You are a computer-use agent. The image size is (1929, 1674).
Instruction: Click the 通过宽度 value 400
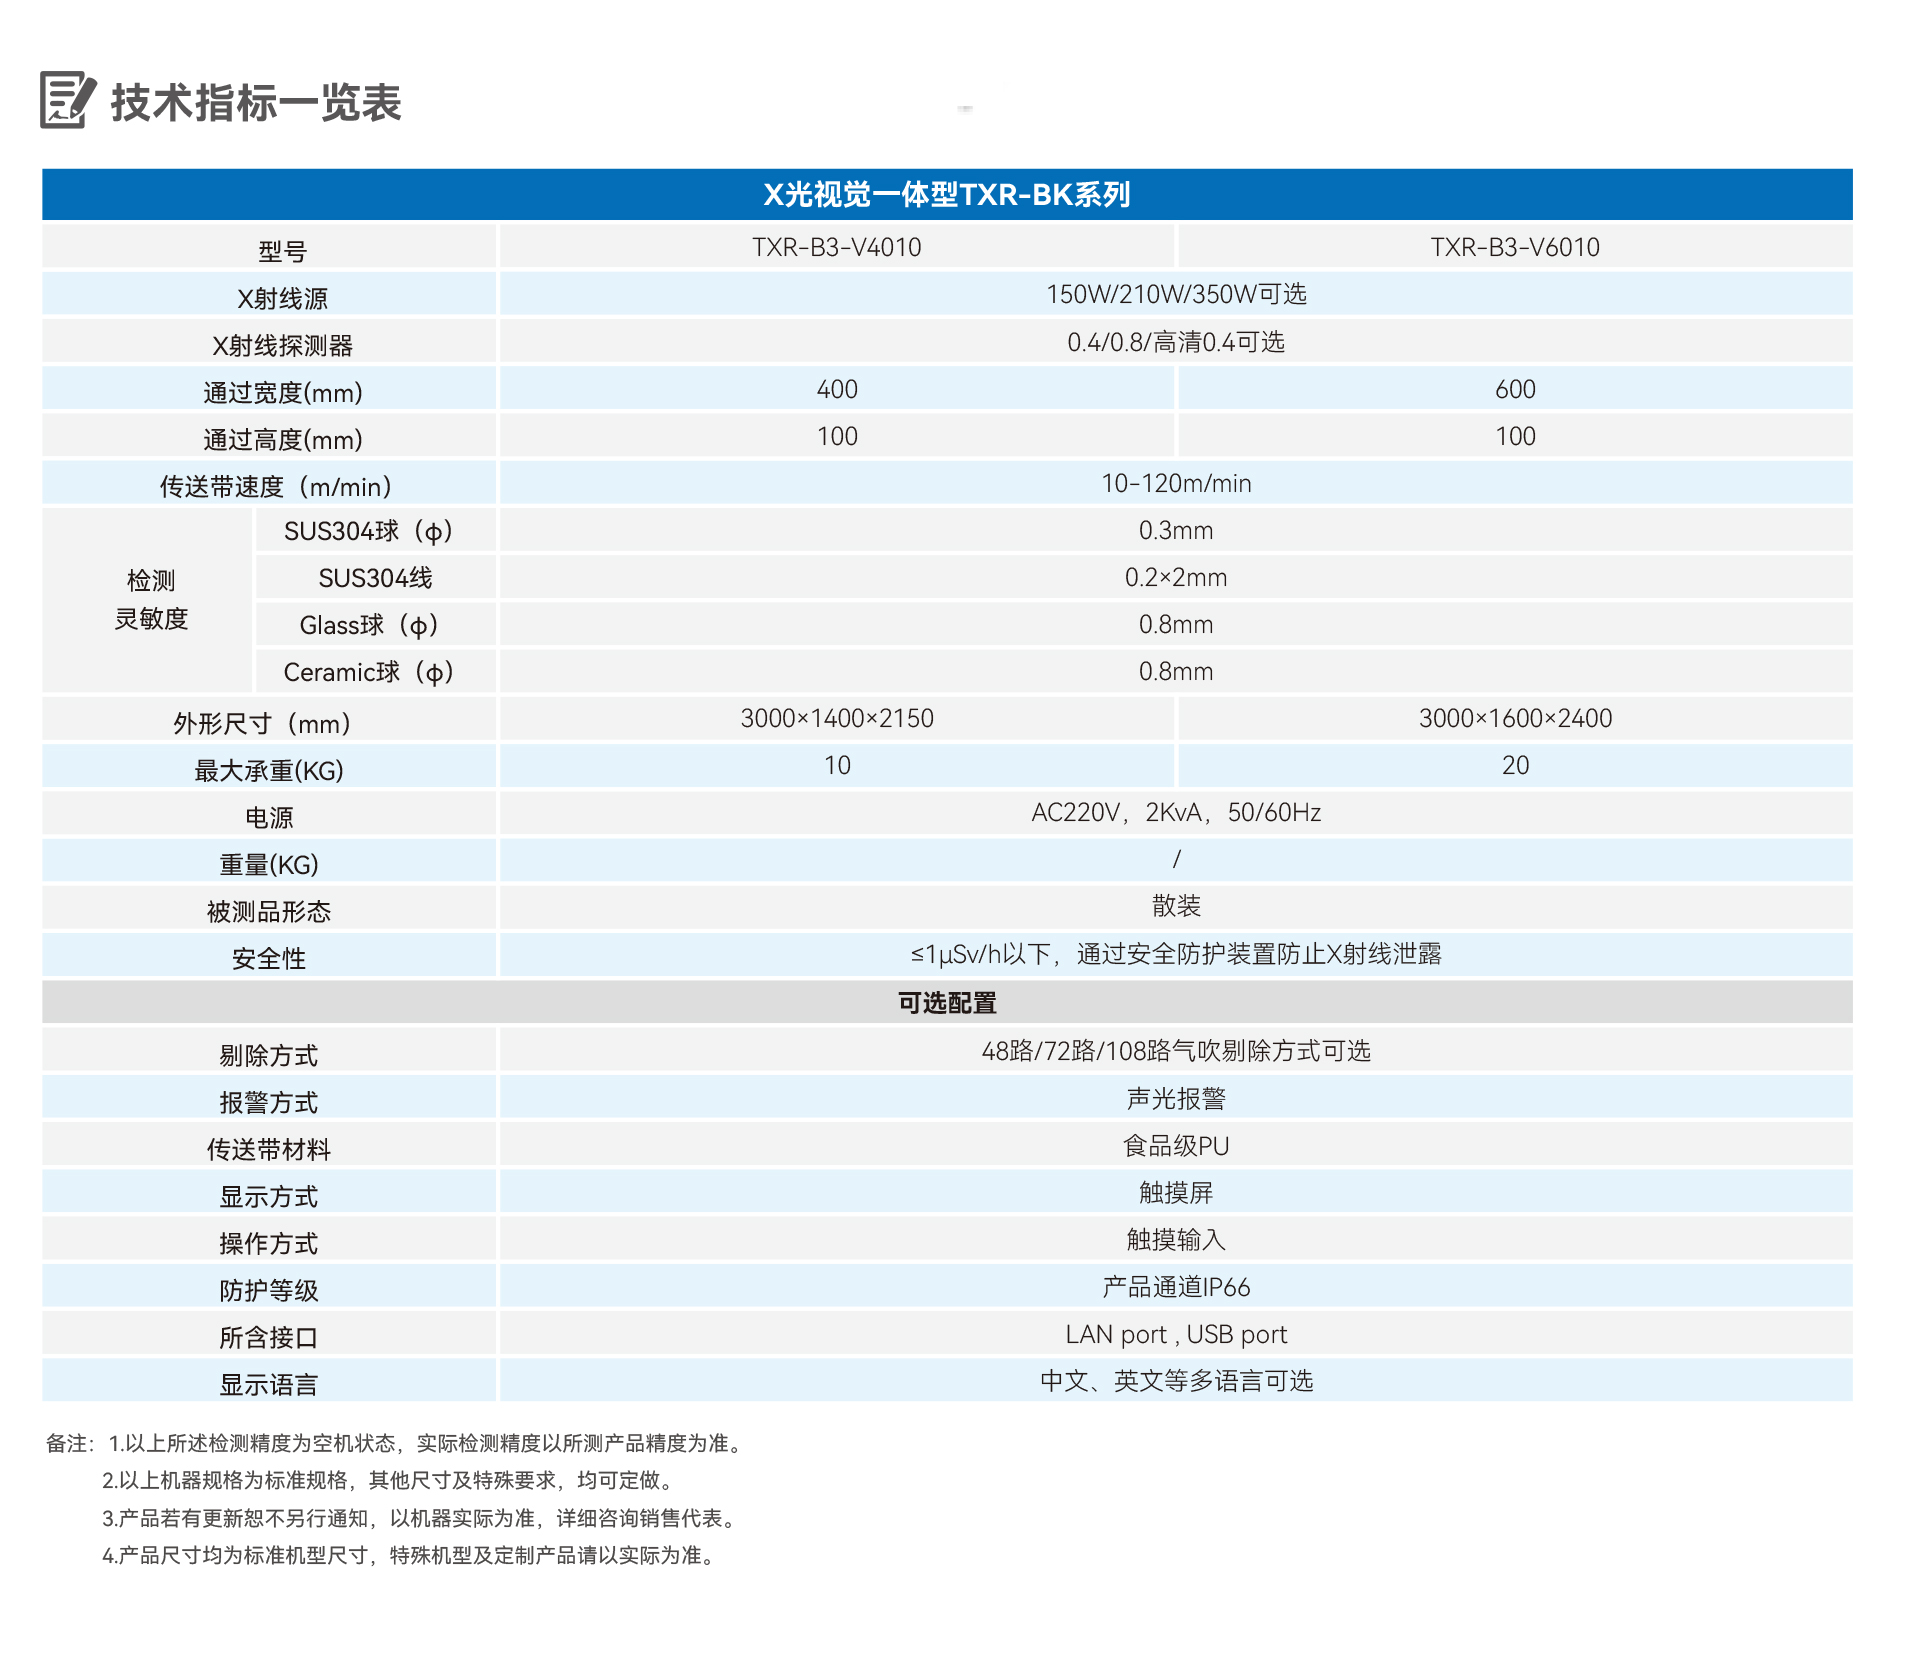[838, 390]
